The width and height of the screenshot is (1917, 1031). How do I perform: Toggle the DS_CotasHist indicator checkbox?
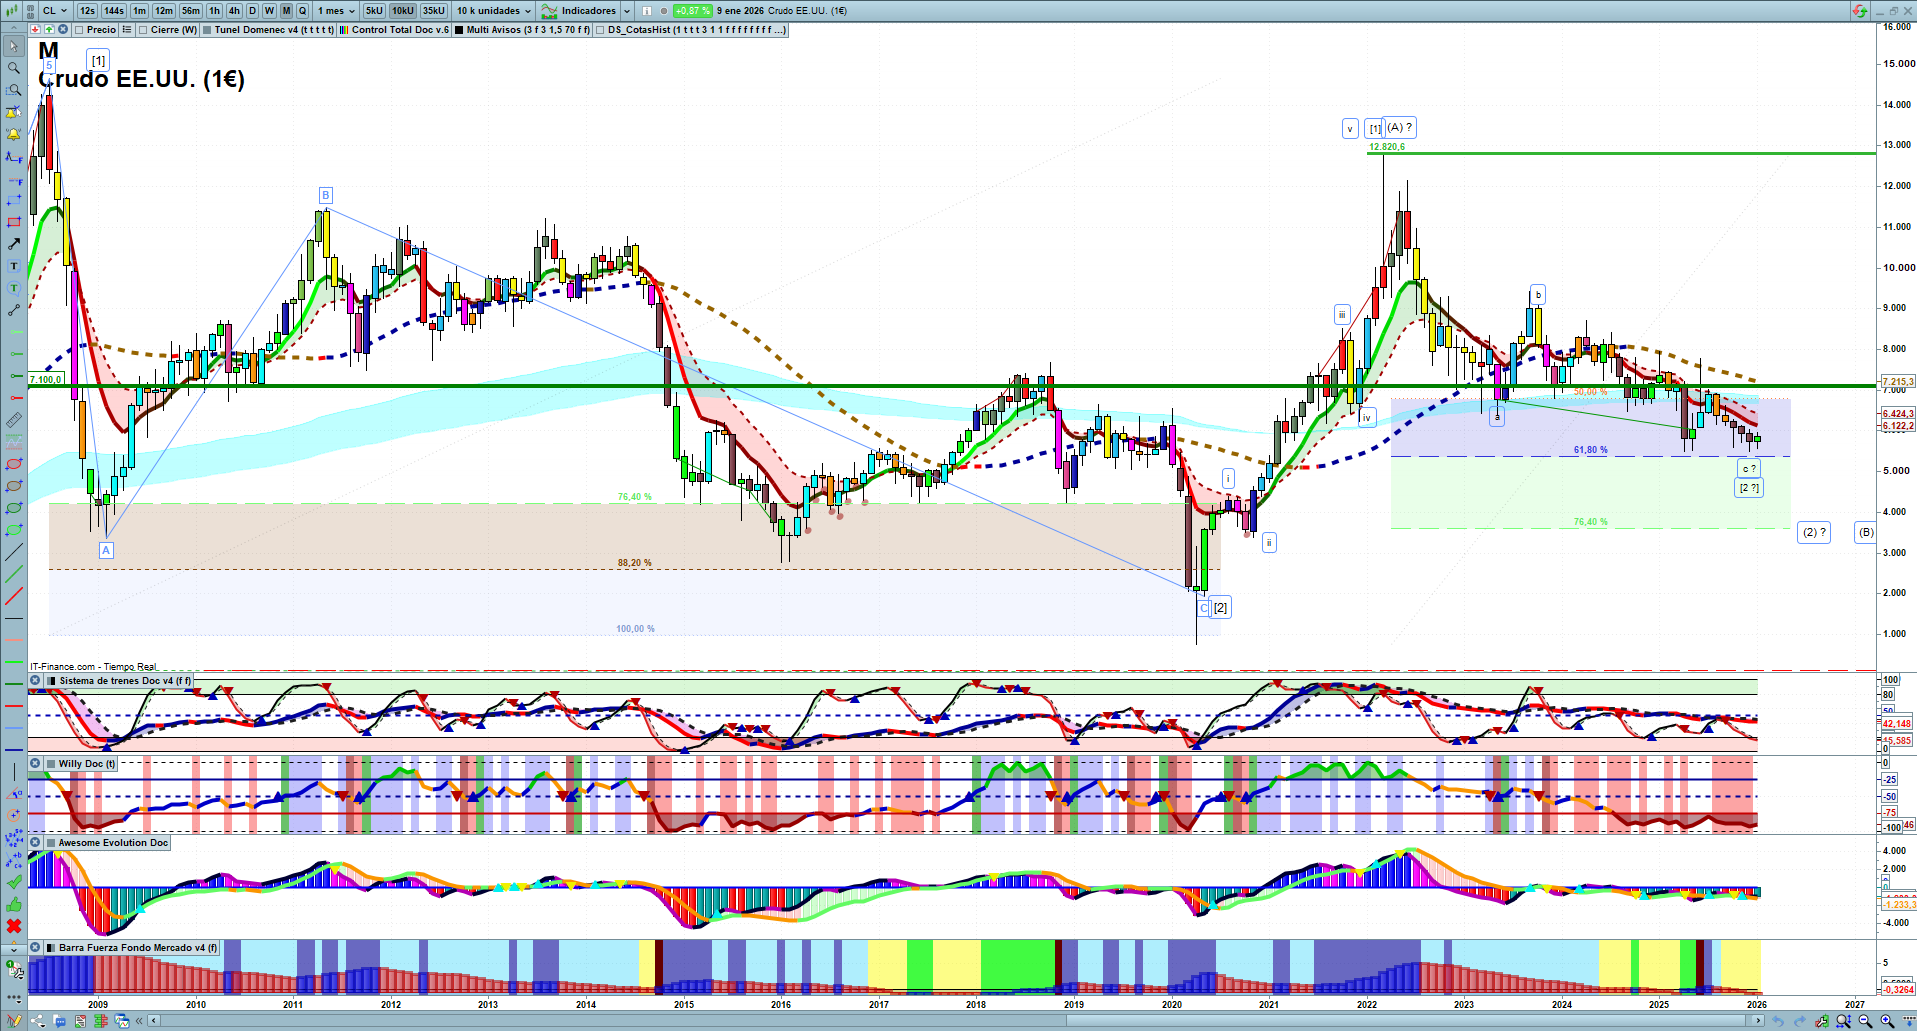click(600, 30)
